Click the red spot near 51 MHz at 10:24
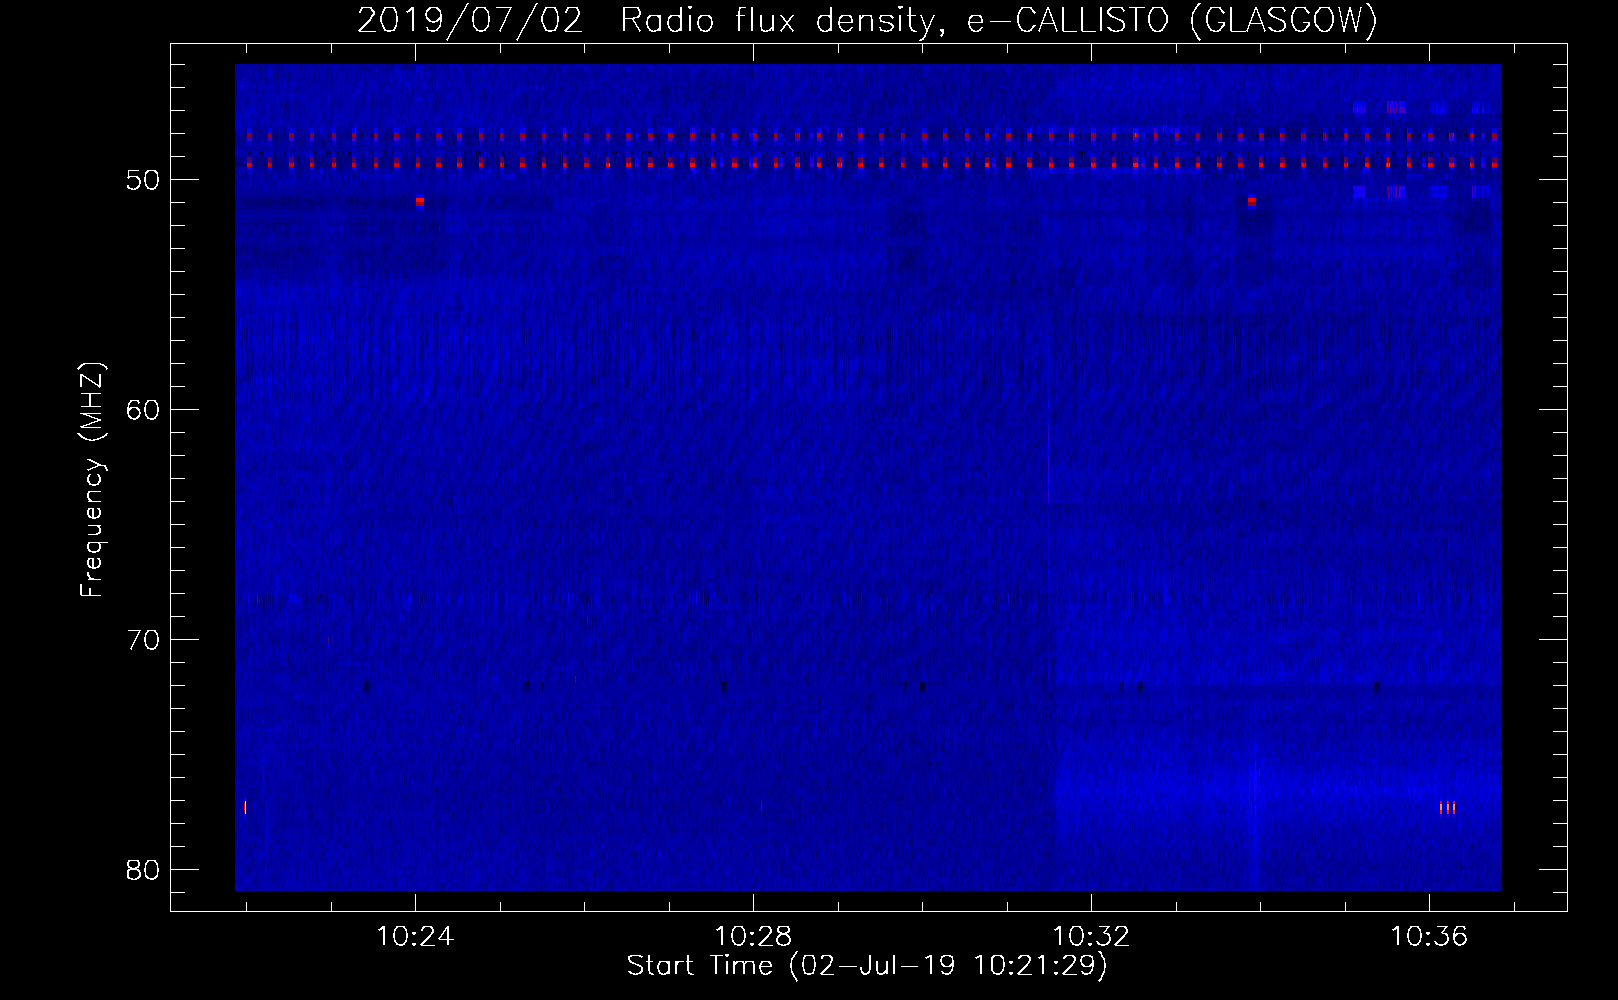Viewport: 1618px width, 1000px height. (420, 201)
